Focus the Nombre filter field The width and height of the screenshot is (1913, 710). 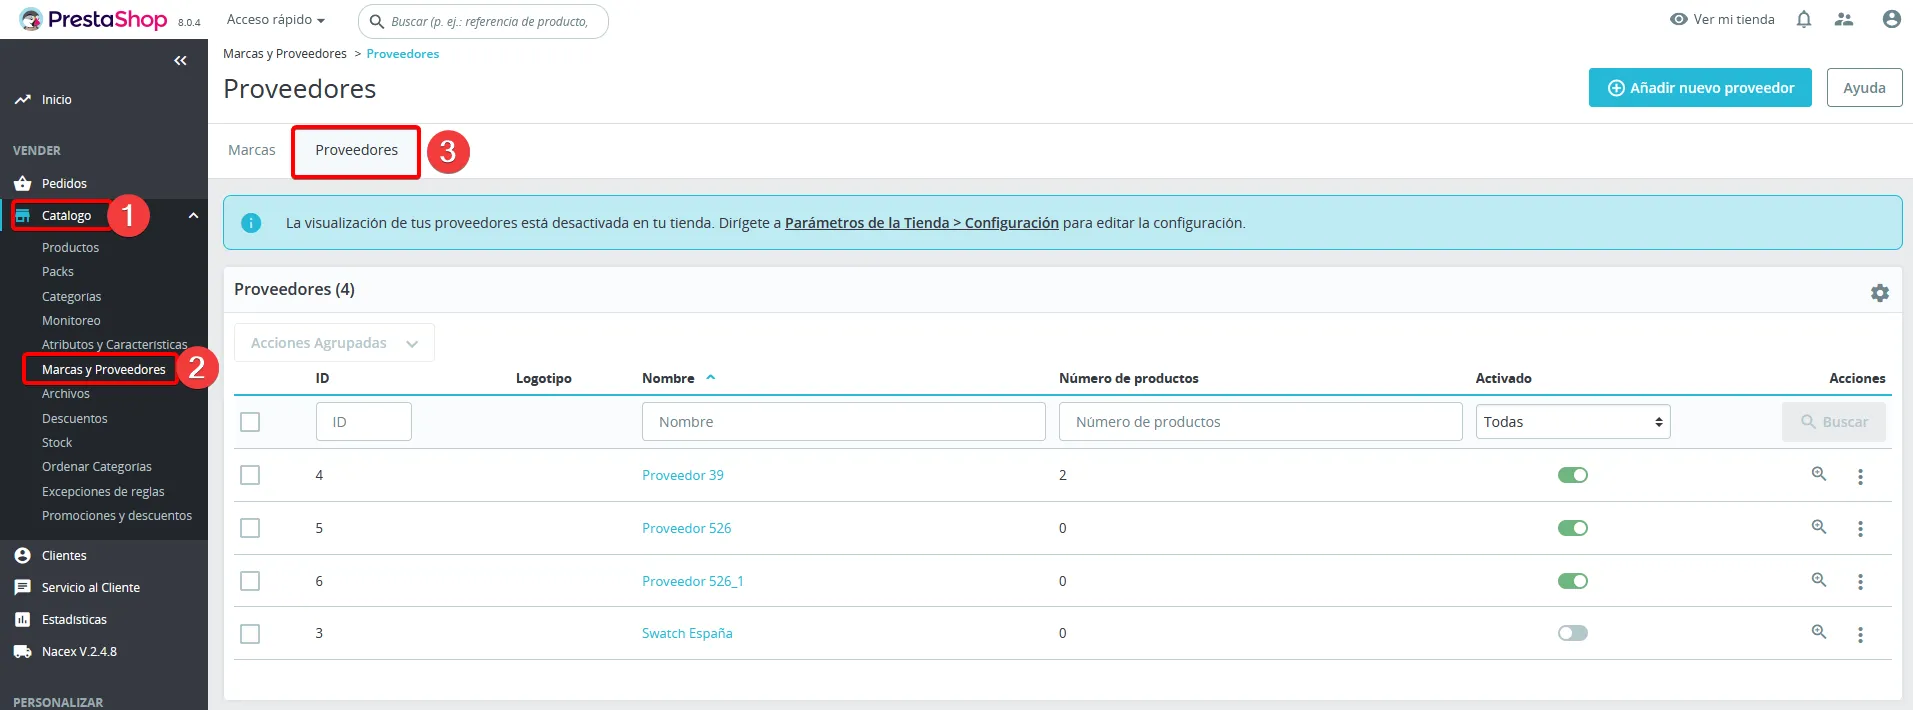coord(843,422)
